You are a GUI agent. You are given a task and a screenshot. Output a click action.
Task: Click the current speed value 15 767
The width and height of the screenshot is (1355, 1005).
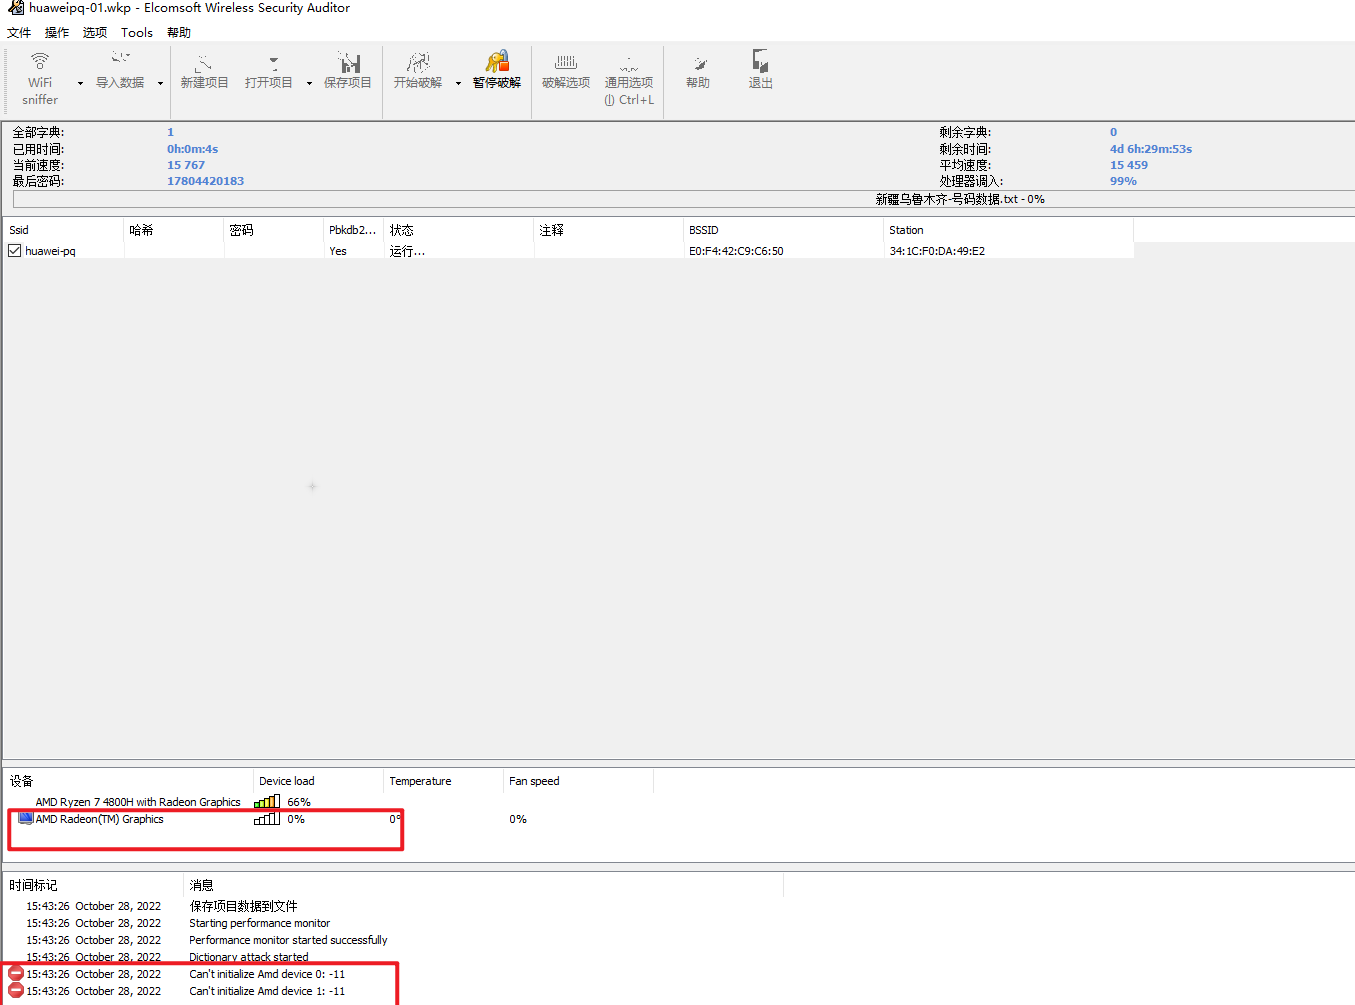(186, 165)
